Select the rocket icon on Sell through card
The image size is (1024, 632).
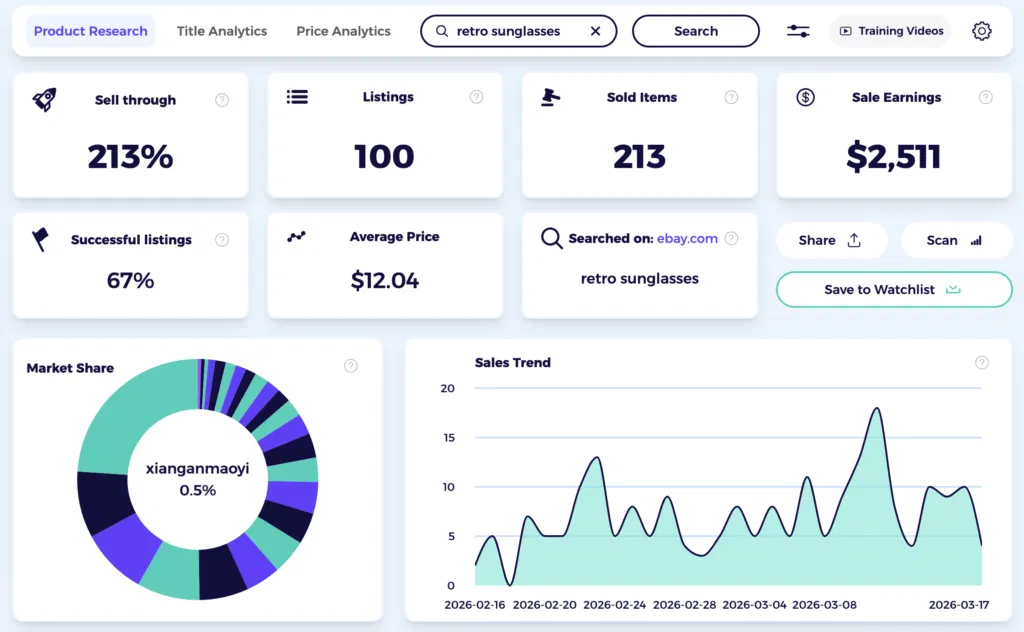pos(45,97)
